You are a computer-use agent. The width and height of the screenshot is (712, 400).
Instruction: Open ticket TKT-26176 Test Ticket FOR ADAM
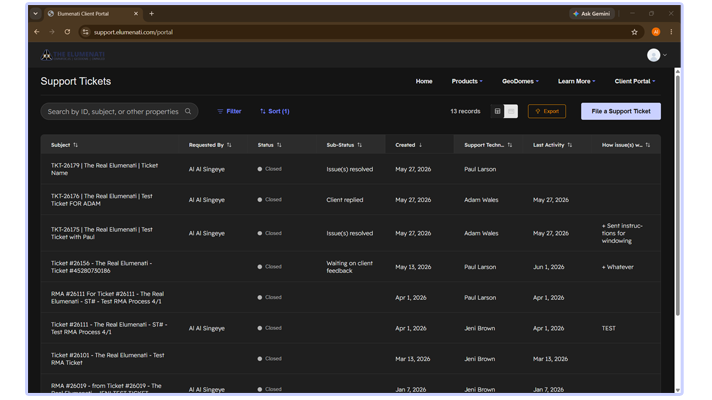point(102,200)
